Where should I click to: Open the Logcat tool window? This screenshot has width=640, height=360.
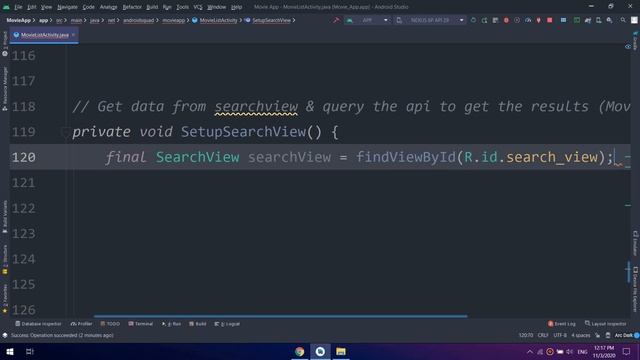pyautogui.click(x=227, y=324)
